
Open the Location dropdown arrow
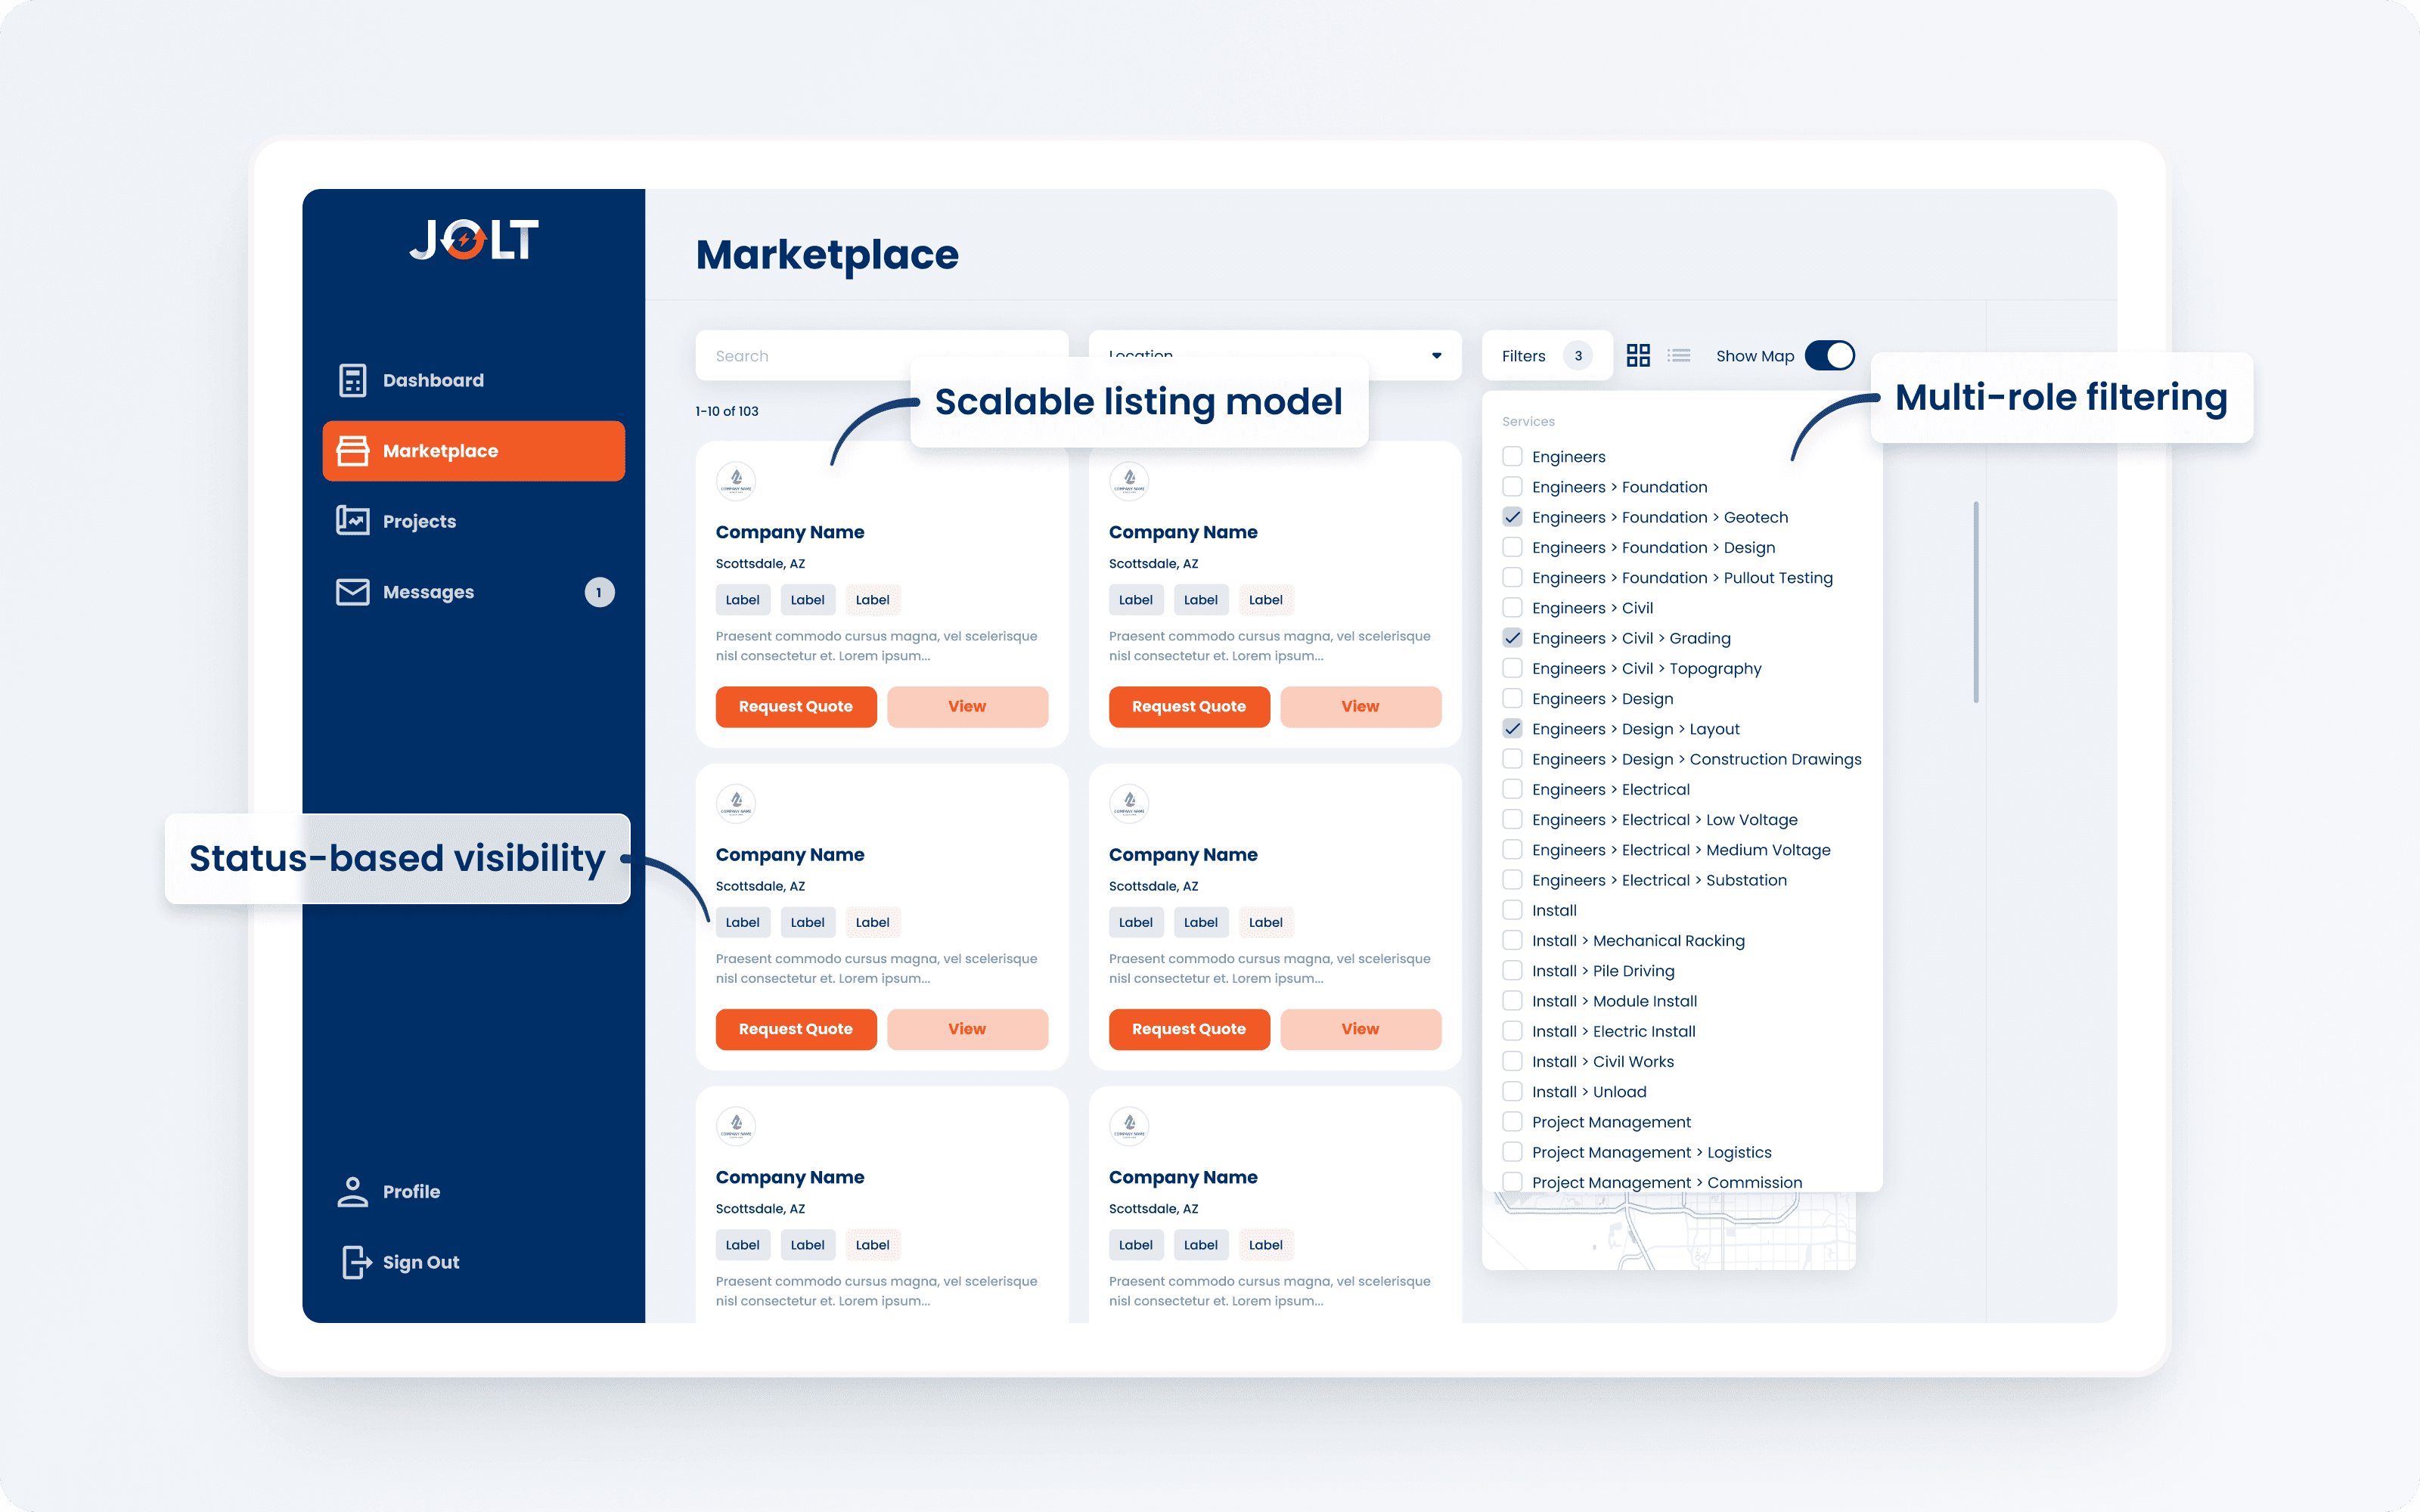click(1436, 356)
